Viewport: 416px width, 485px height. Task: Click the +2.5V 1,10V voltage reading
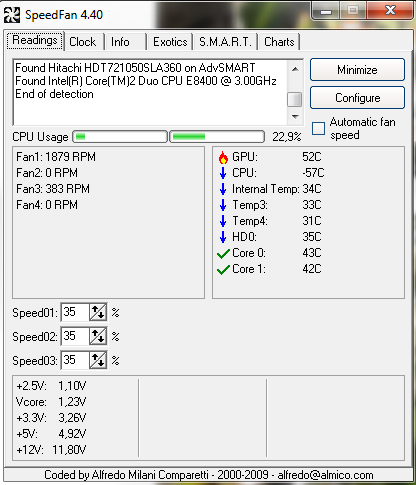(x=51, y=386)
